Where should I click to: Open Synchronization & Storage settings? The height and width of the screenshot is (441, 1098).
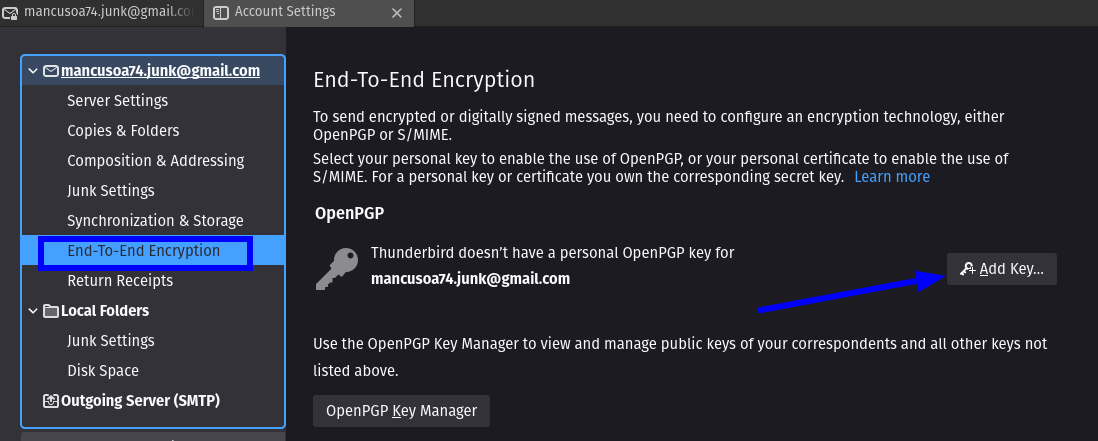coord(155,221)
